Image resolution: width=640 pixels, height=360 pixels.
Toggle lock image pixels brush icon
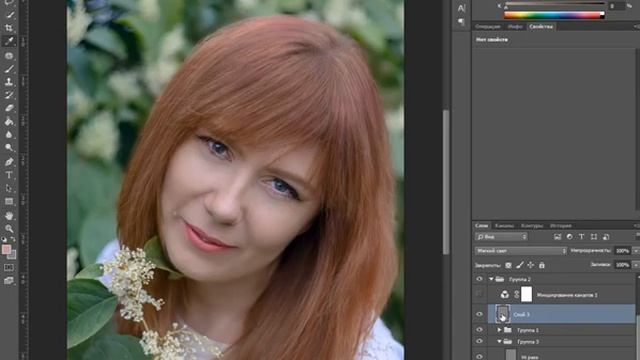(520, 265)
